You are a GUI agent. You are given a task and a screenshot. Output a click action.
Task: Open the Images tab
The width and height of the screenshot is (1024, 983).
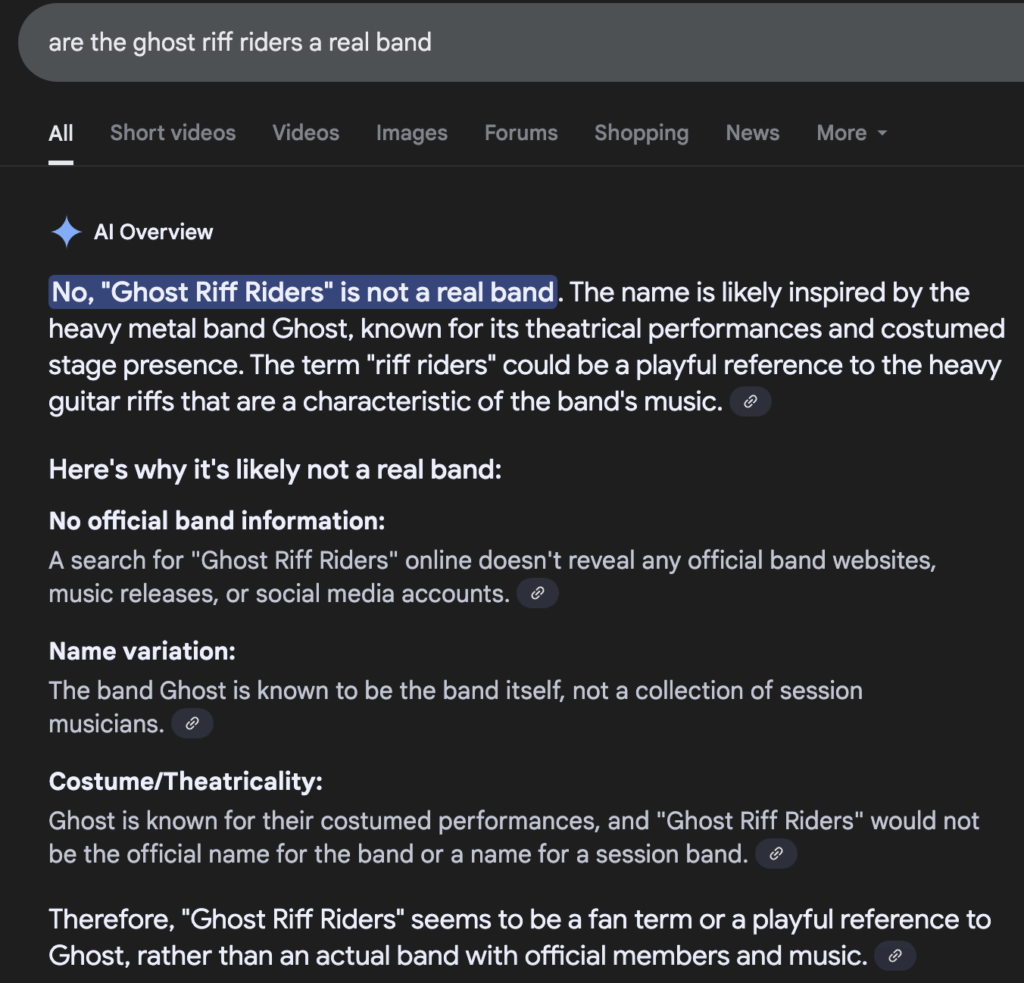pyautogui.click(x=412, y=133)
